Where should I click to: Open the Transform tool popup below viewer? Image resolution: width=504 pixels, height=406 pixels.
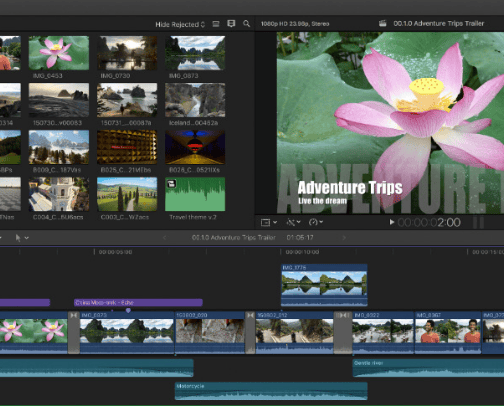pos(269,222)
